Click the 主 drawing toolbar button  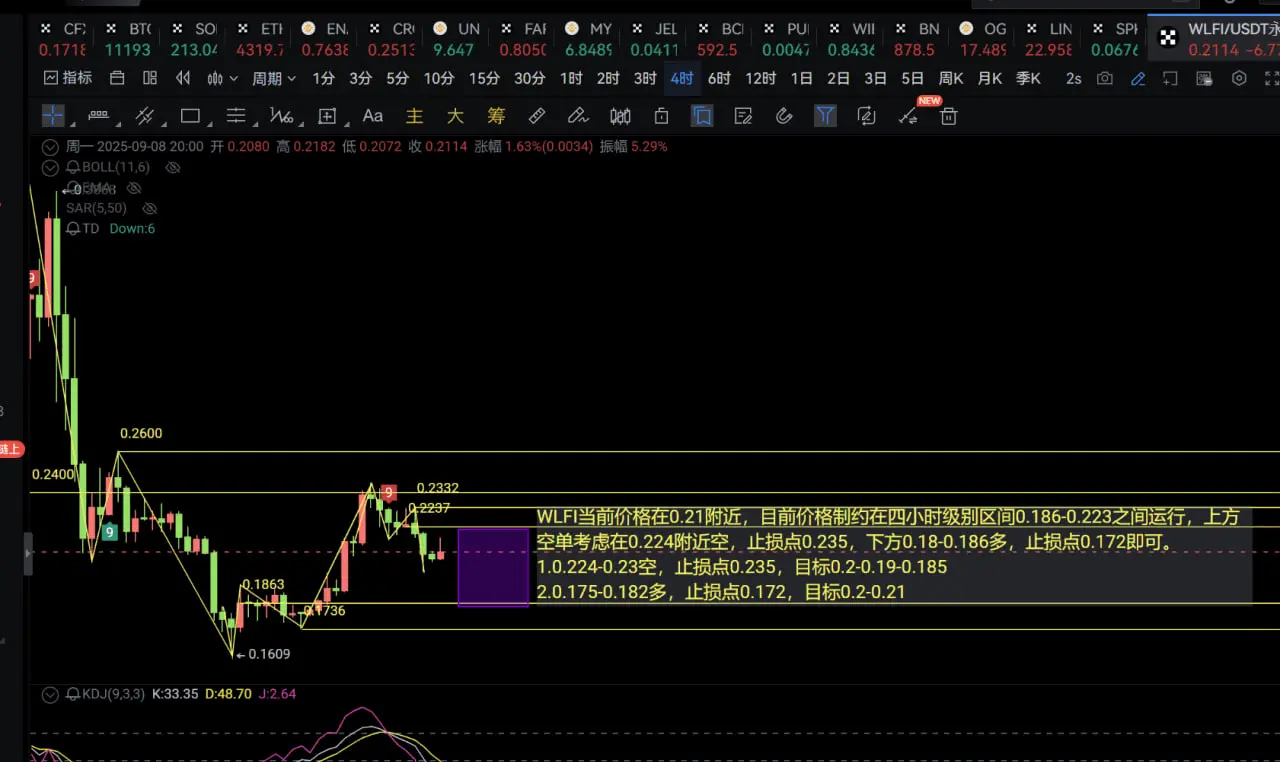pos(414,116)
